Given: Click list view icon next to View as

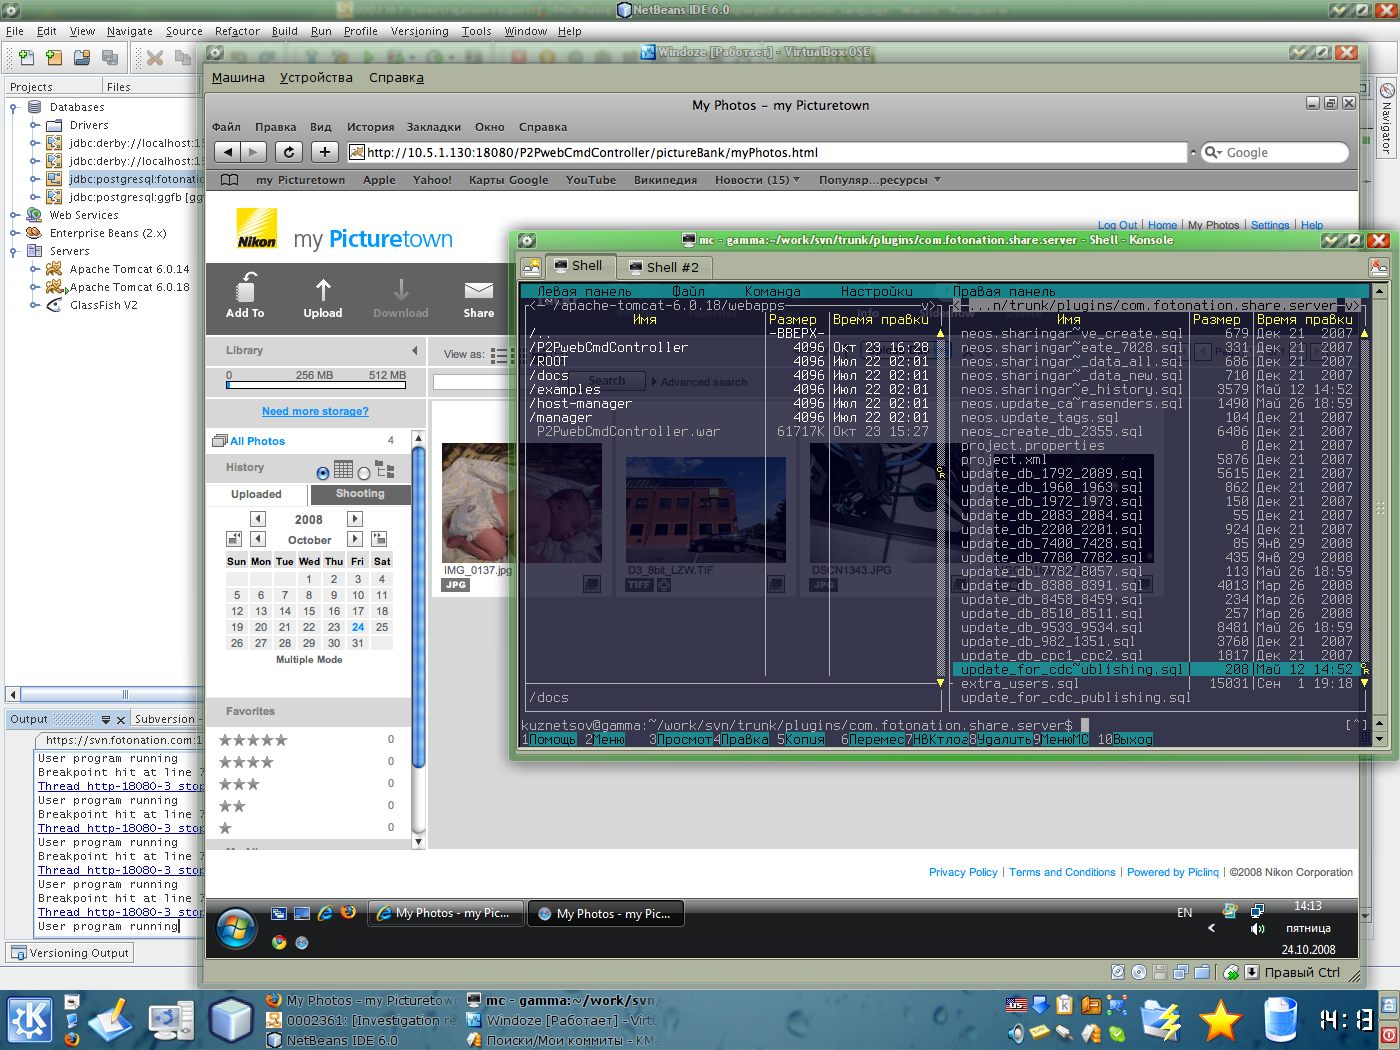Looking at the screenshot, I should click(499, 354).
